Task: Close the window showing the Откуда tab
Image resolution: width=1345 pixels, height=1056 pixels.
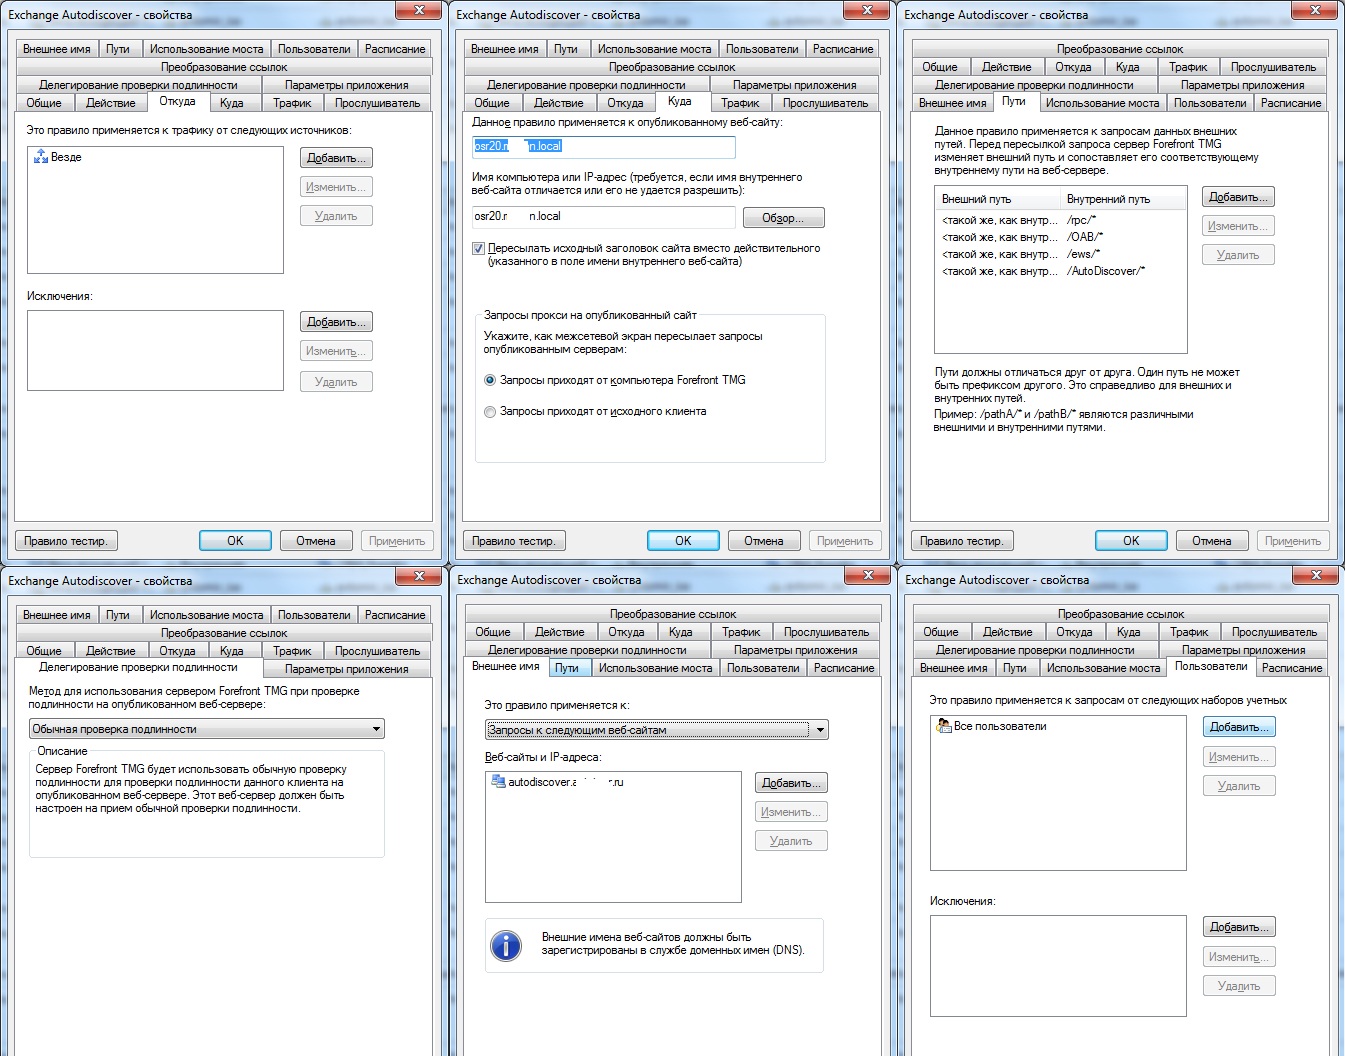Action: pyautogui.click(x=419, y=10)
